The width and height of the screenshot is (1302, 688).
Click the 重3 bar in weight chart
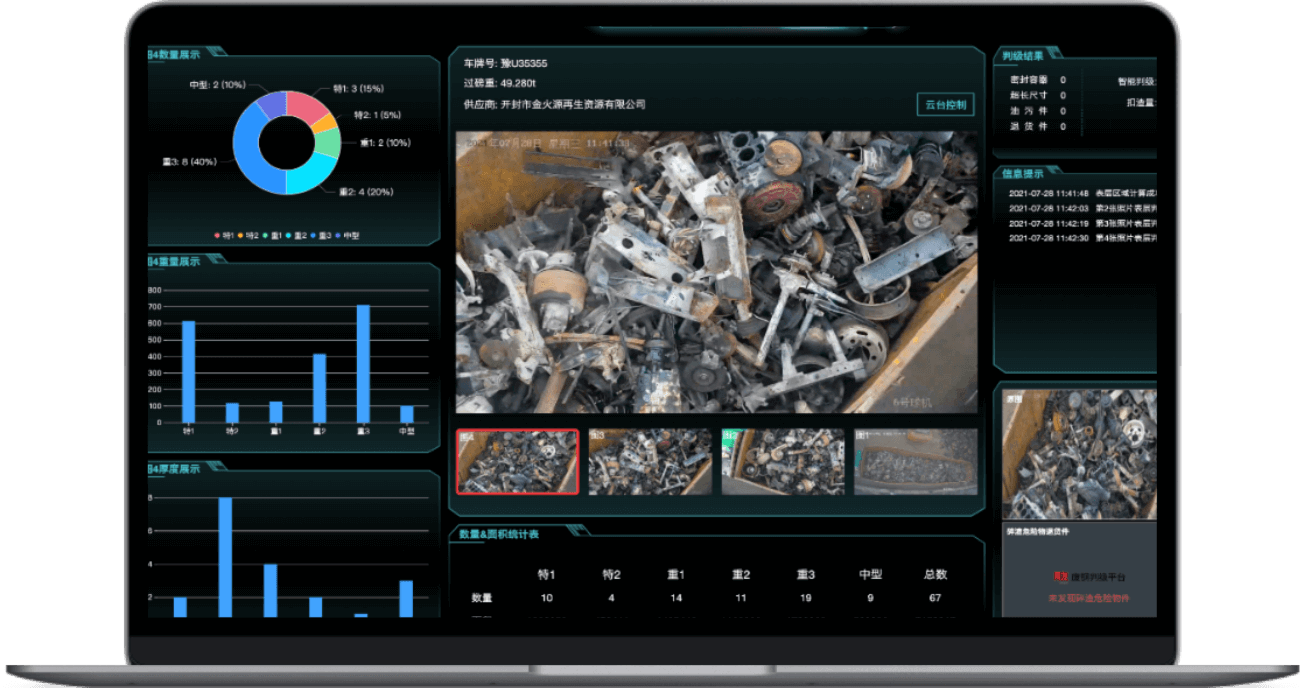click(x=363, y=364)
